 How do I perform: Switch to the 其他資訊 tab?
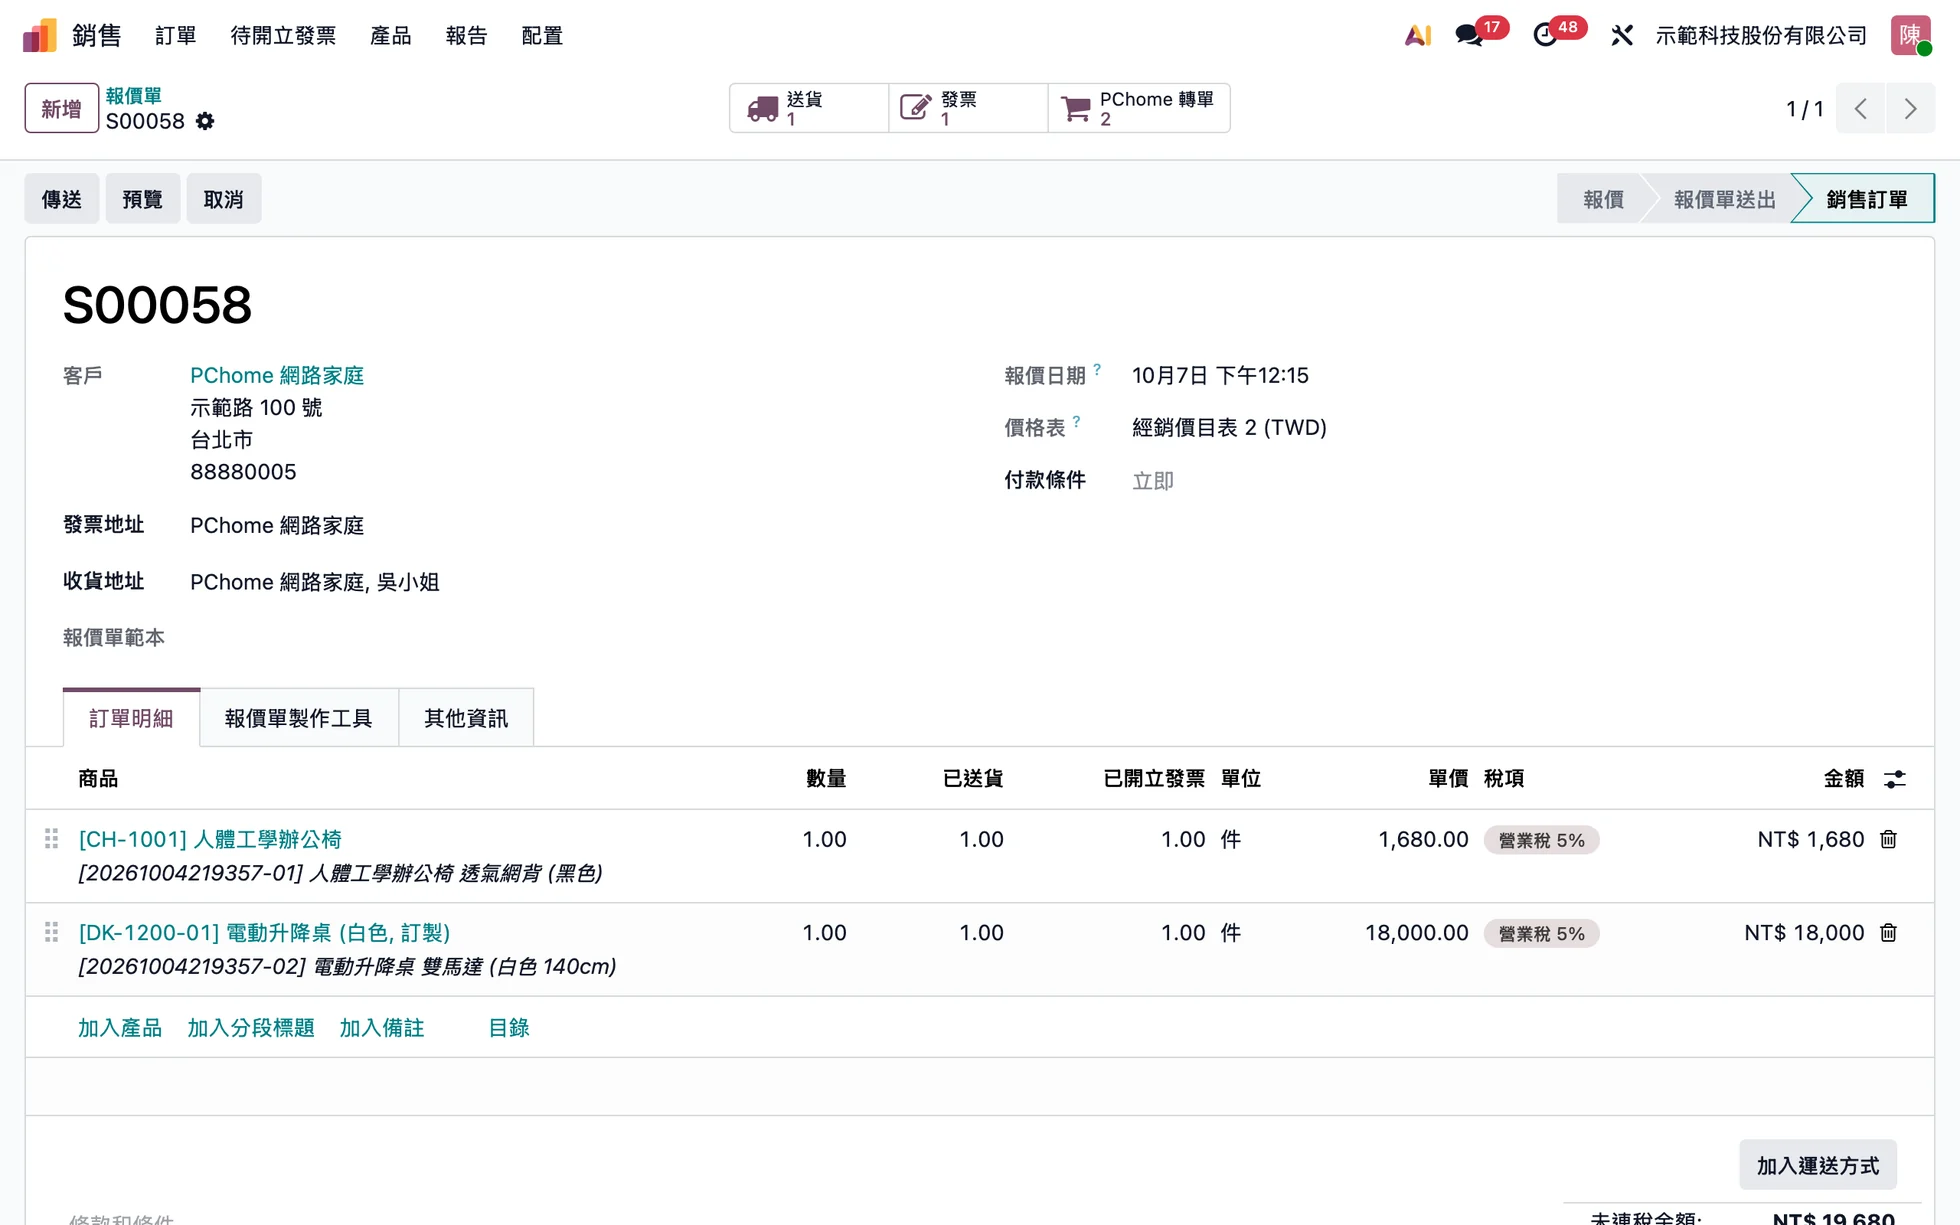(x=466, y=718)
